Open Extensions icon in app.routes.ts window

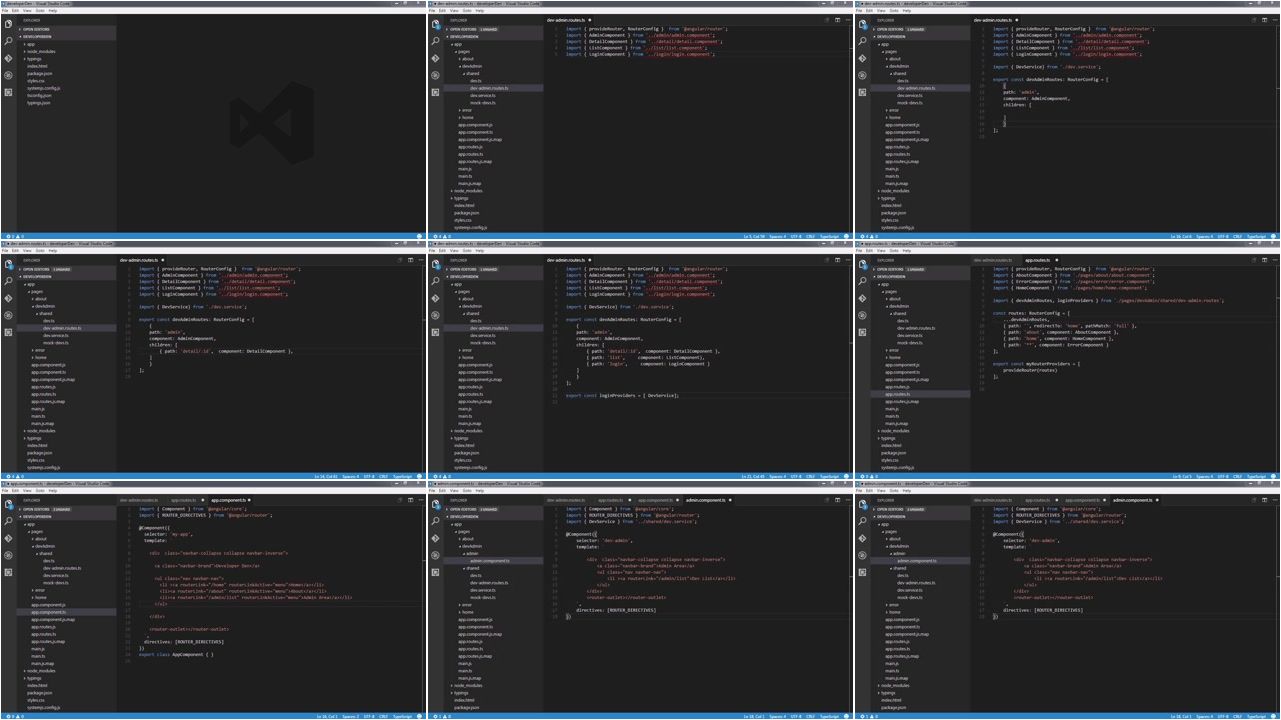pyautogui.click(x=862, y=332)
